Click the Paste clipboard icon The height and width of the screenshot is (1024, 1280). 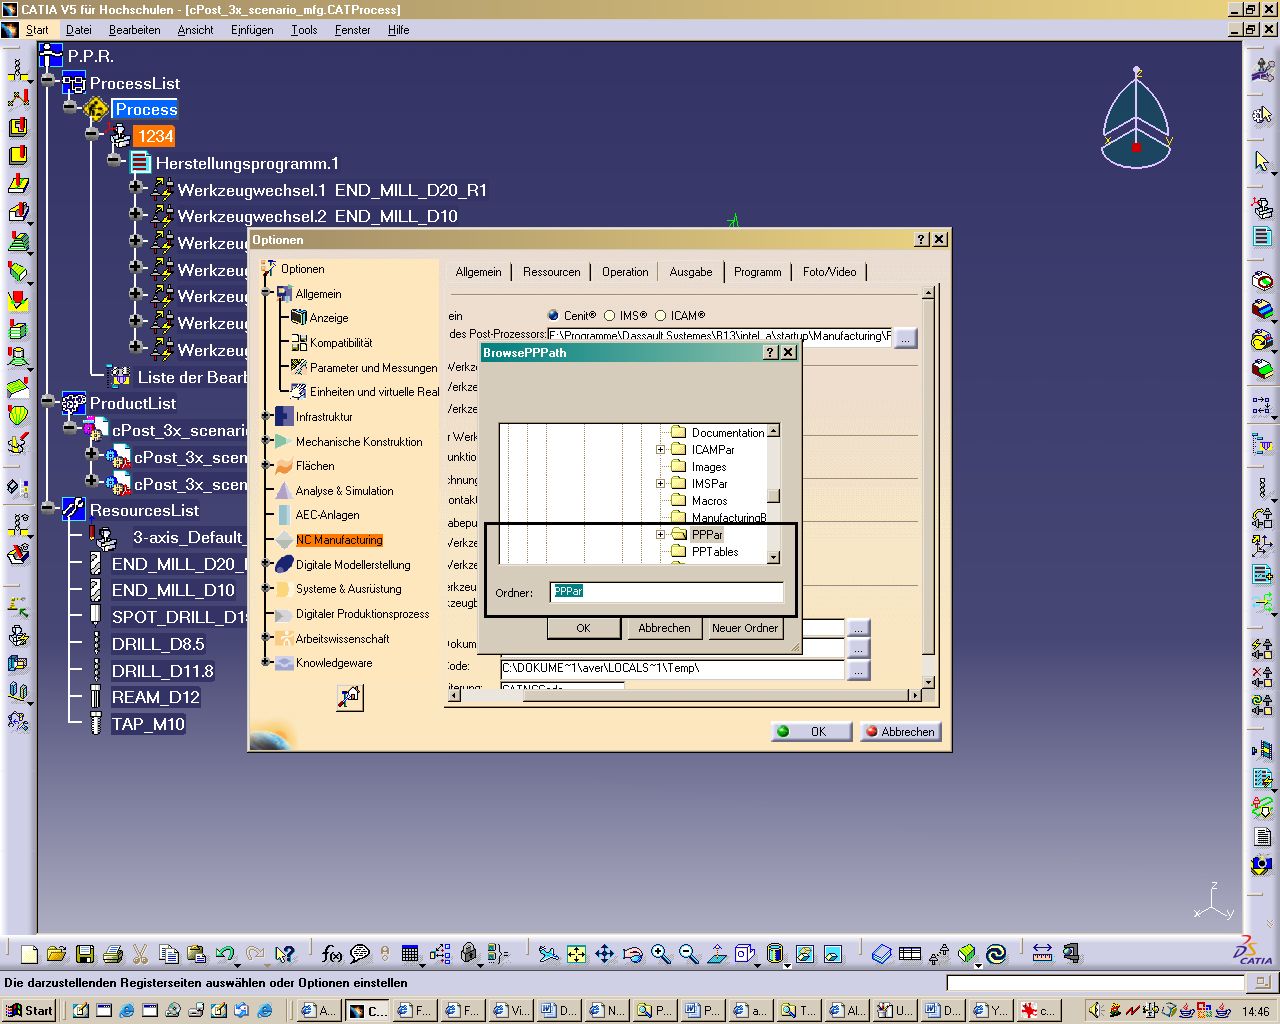point(197,954)
